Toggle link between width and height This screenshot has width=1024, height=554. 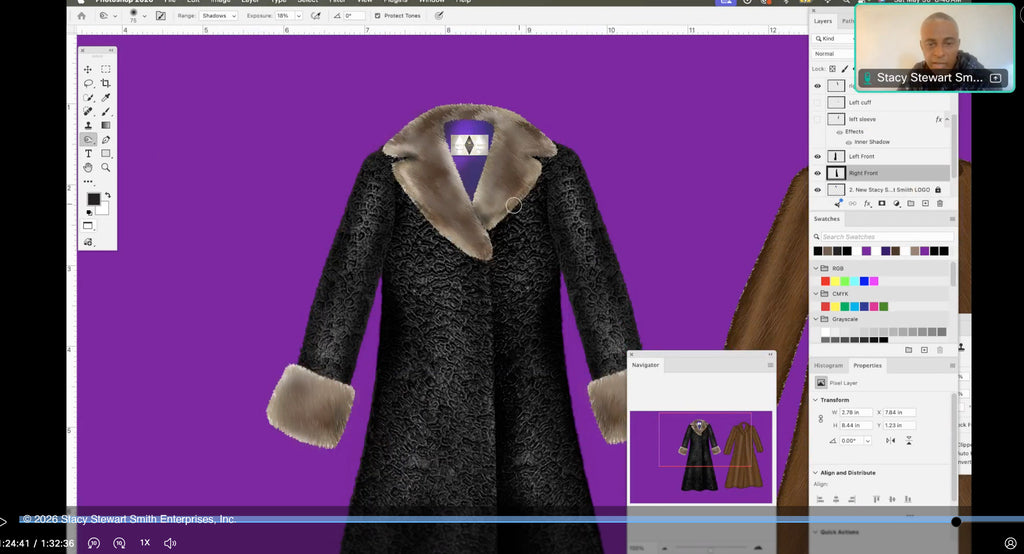coord(821,419)
